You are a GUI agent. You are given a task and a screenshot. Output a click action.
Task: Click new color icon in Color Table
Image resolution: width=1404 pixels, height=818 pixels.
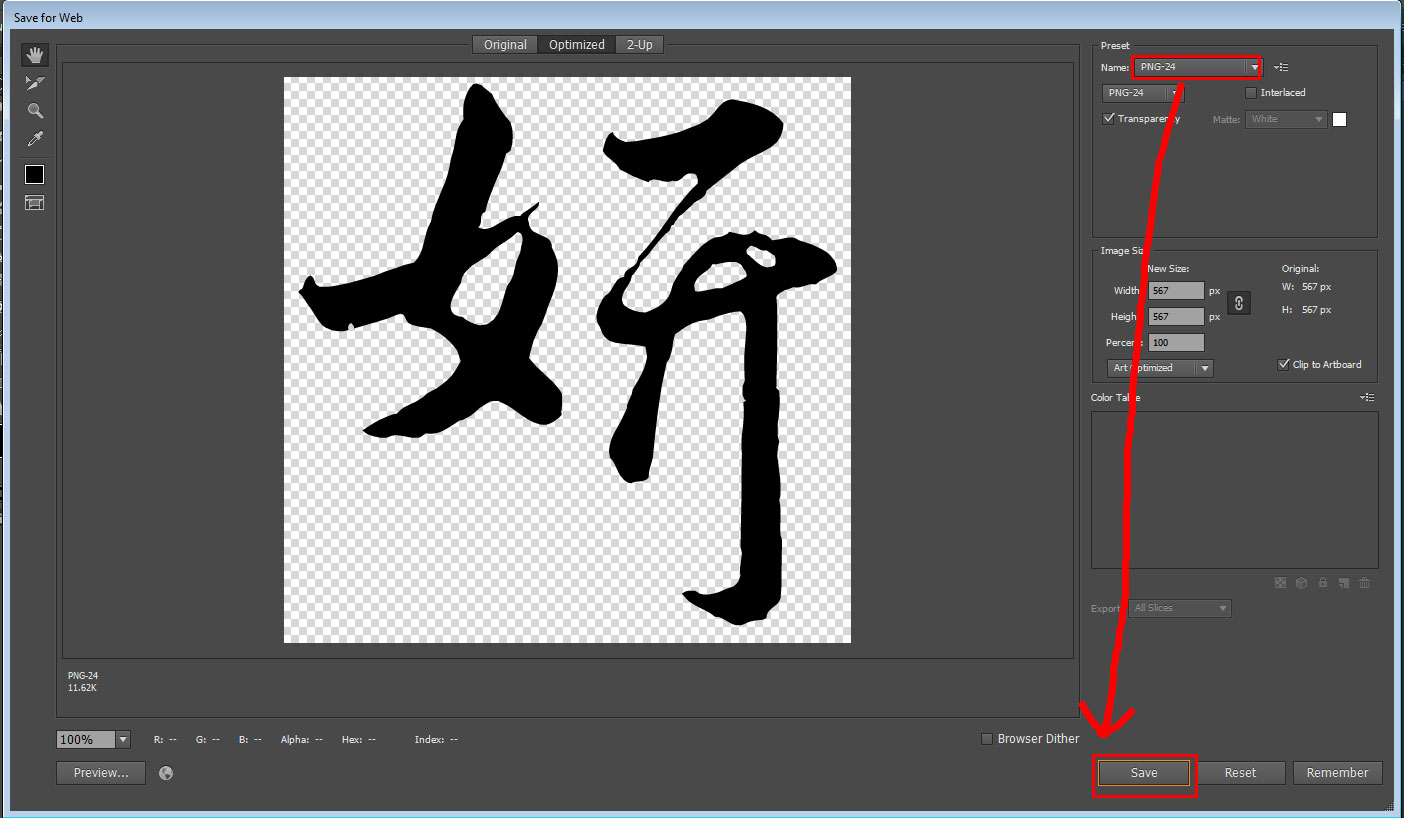1344,583
